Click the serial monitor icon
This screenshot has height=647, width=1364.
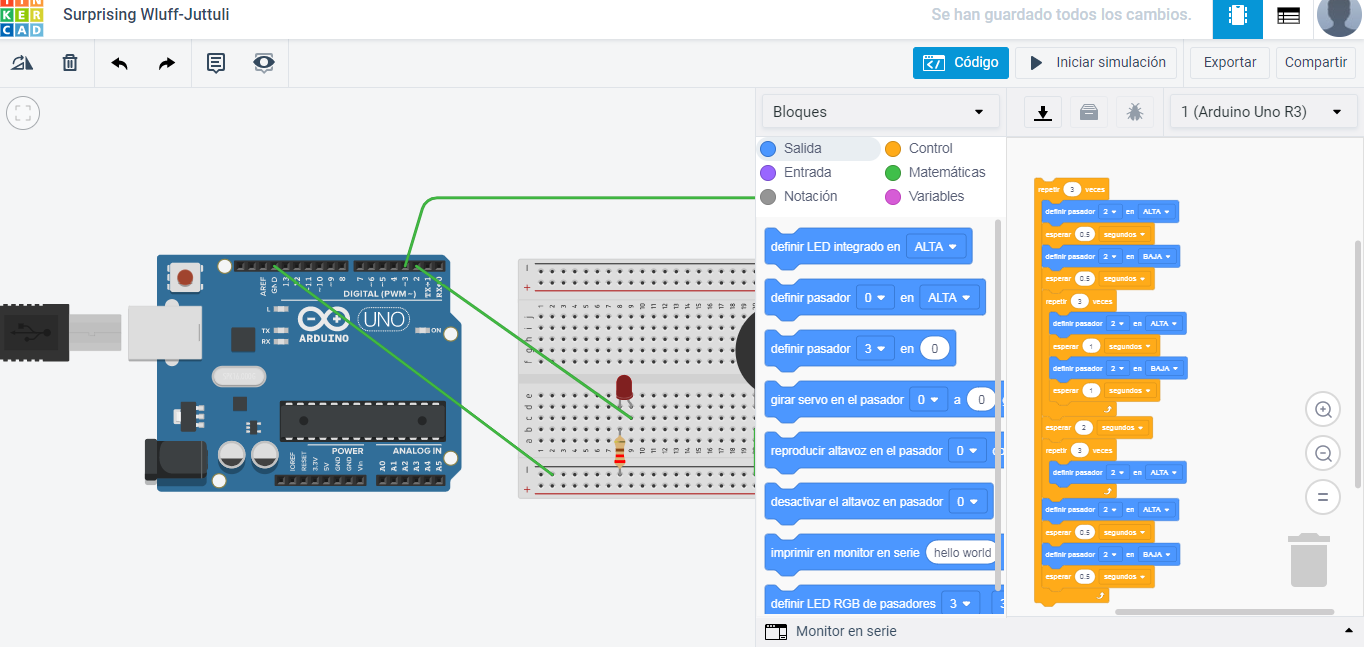pyautogui.click(x=776, y=632)
